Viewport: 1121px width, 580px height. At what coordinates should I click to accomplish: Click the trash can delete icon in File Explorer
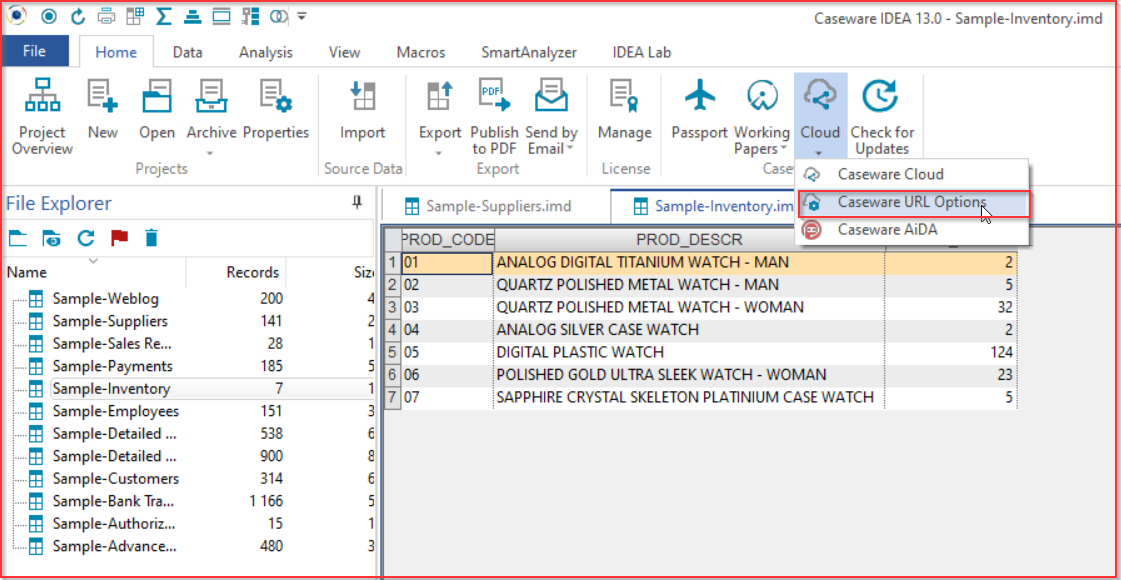151,238
